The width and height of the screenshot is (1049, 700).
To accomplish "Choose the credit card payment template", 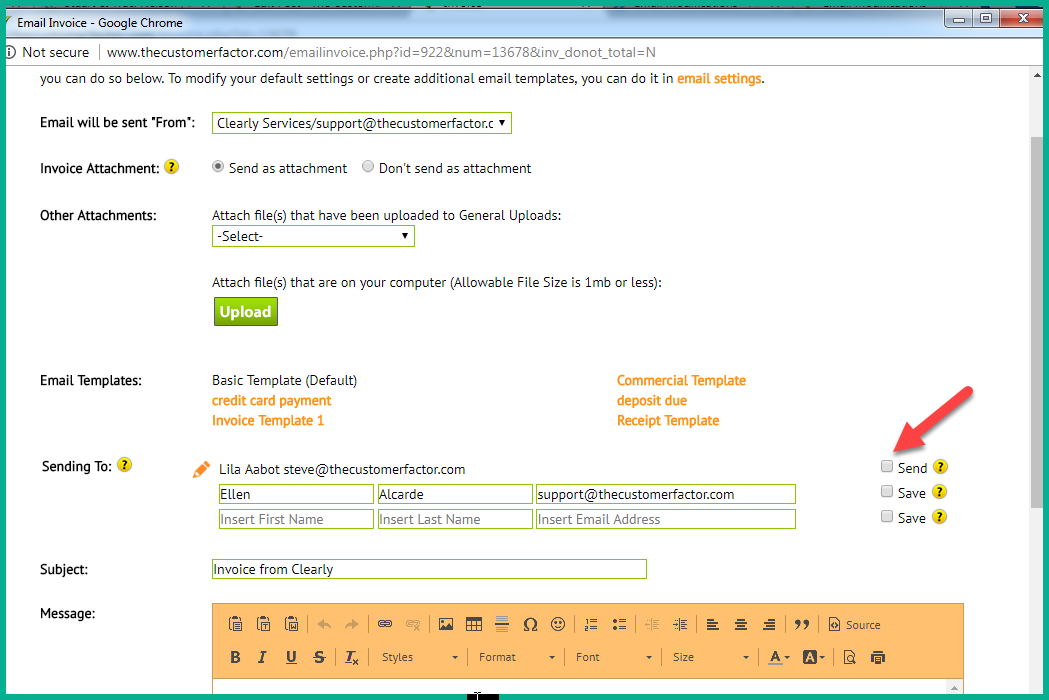I will (x=272, y=400).
